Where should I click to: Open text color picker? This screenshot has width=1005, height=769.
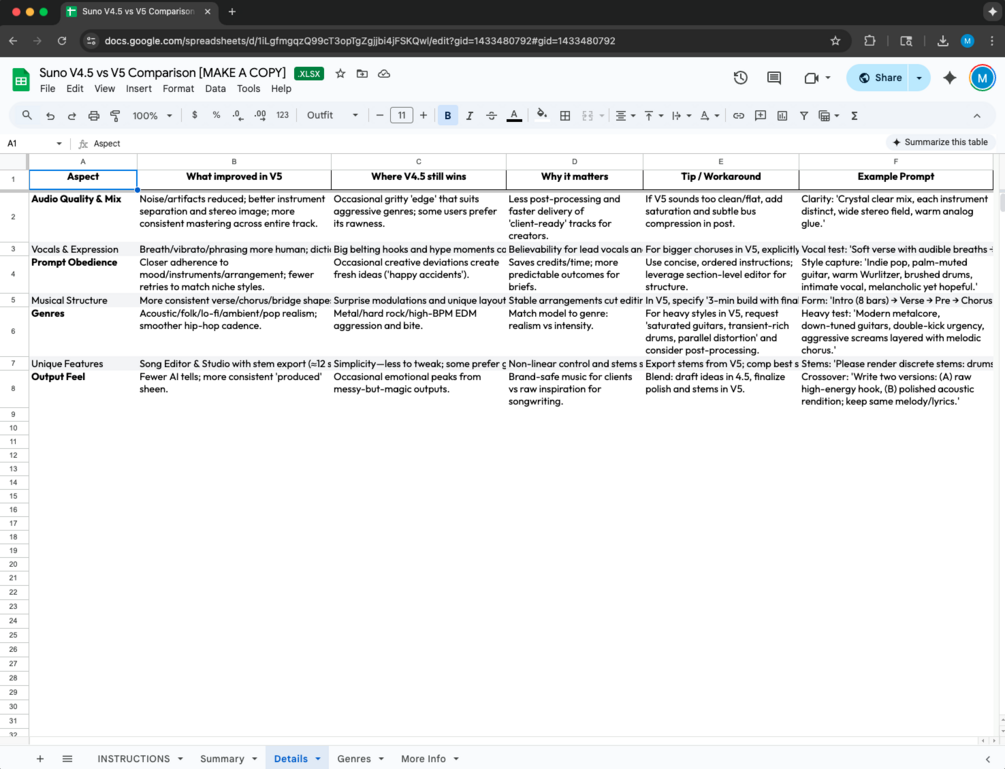[x=514, y=116]
